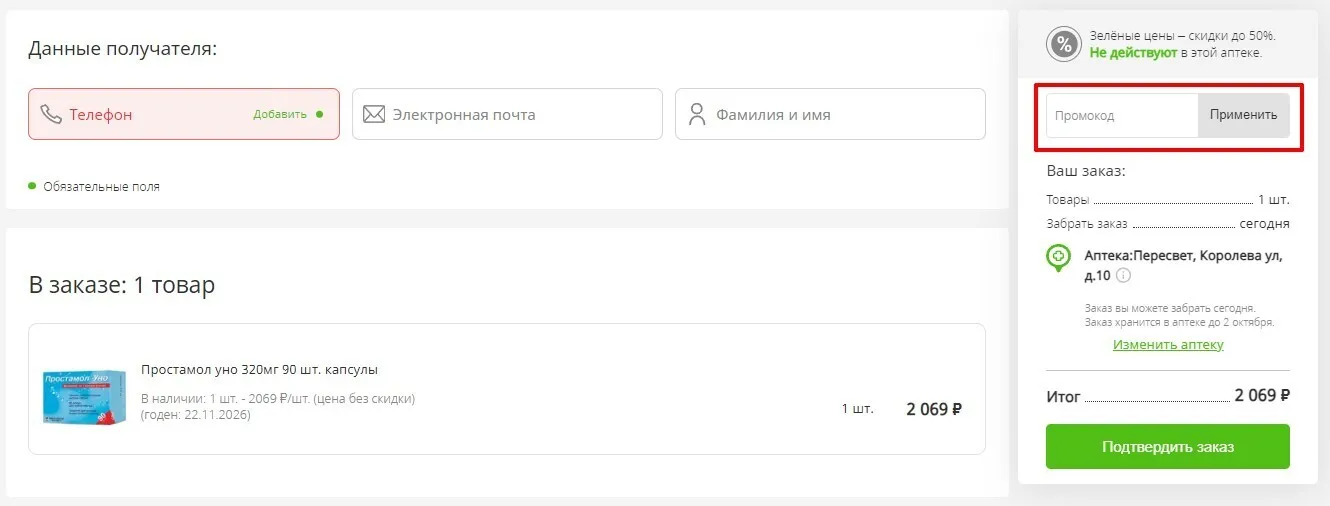Screen dimensions: 1330x506
Task: Open the info icon next to pharmacy address
Action: [1123, 275]
